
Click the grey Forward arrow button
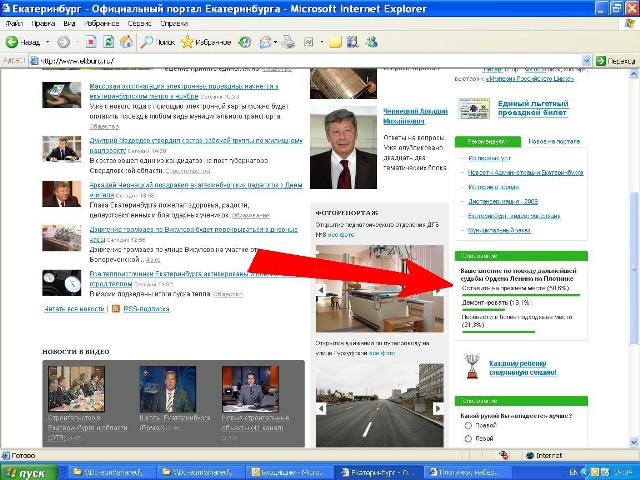coord(63,42)
